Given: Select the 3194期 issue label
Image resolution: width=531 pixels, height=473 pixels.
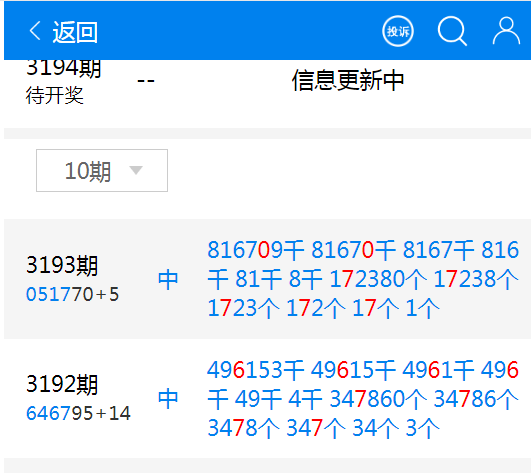Looking at the screenshot, I should (64, 68).
